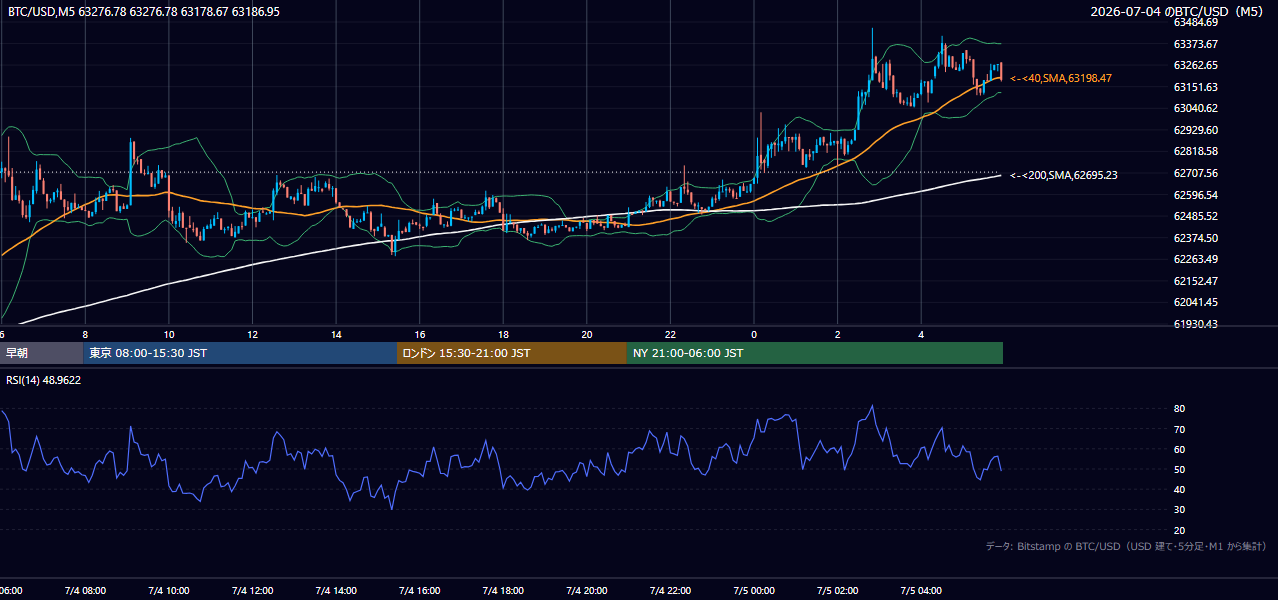Click price axis value 62263.49
Image resolution: width=1278 pixels, height=600 pixels.
tap(1195, 259)
